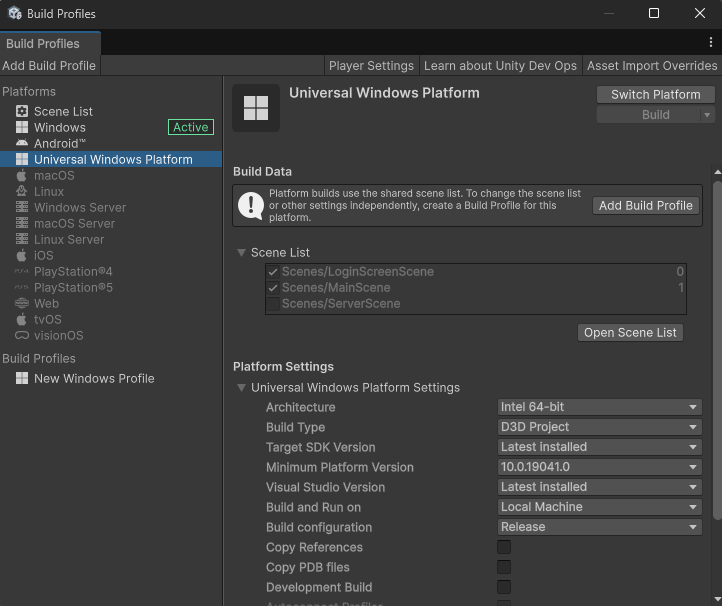The height and width of the screenshot is (606, 722).
Task: Click the macOS Server icon
Action: coord(22,223)
